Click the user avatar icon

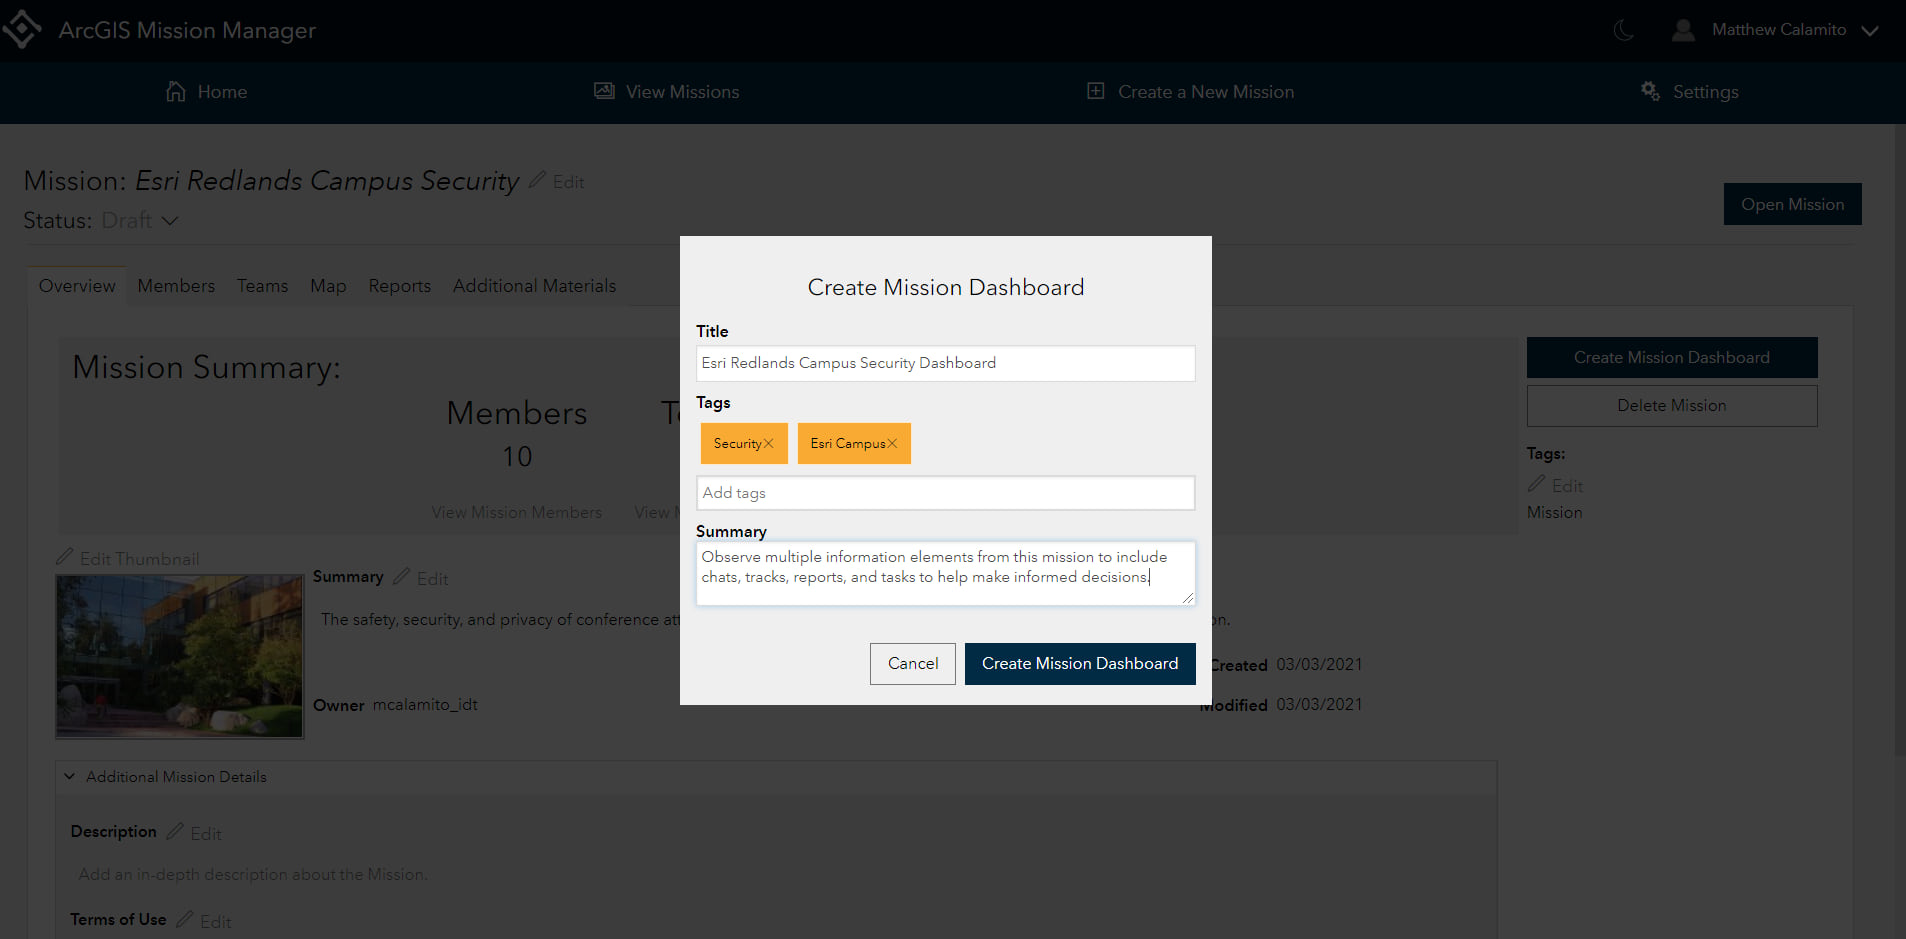point(1683,30)
